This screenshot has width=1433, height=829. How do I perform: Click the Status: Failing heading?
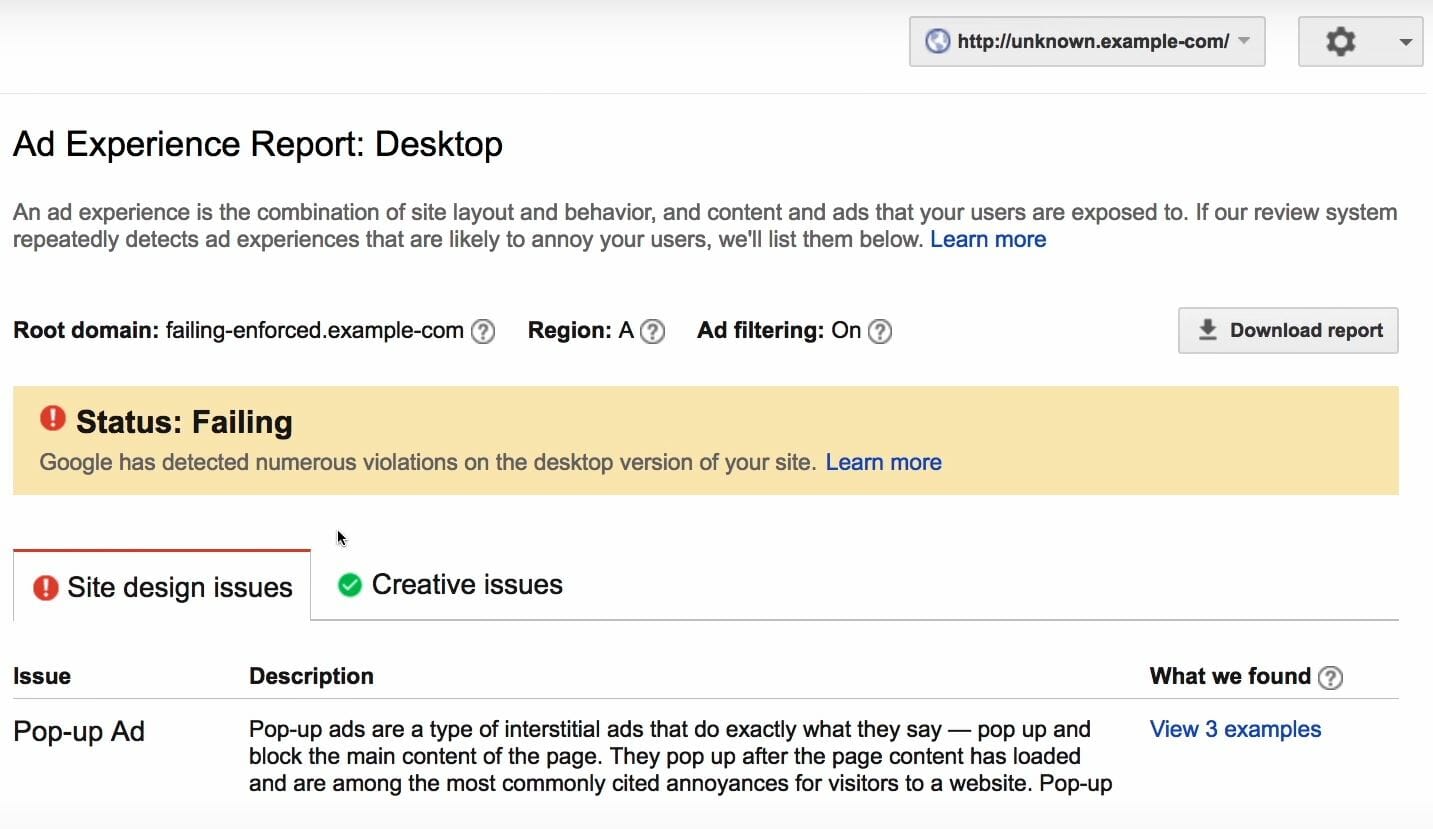pos(184,422)
